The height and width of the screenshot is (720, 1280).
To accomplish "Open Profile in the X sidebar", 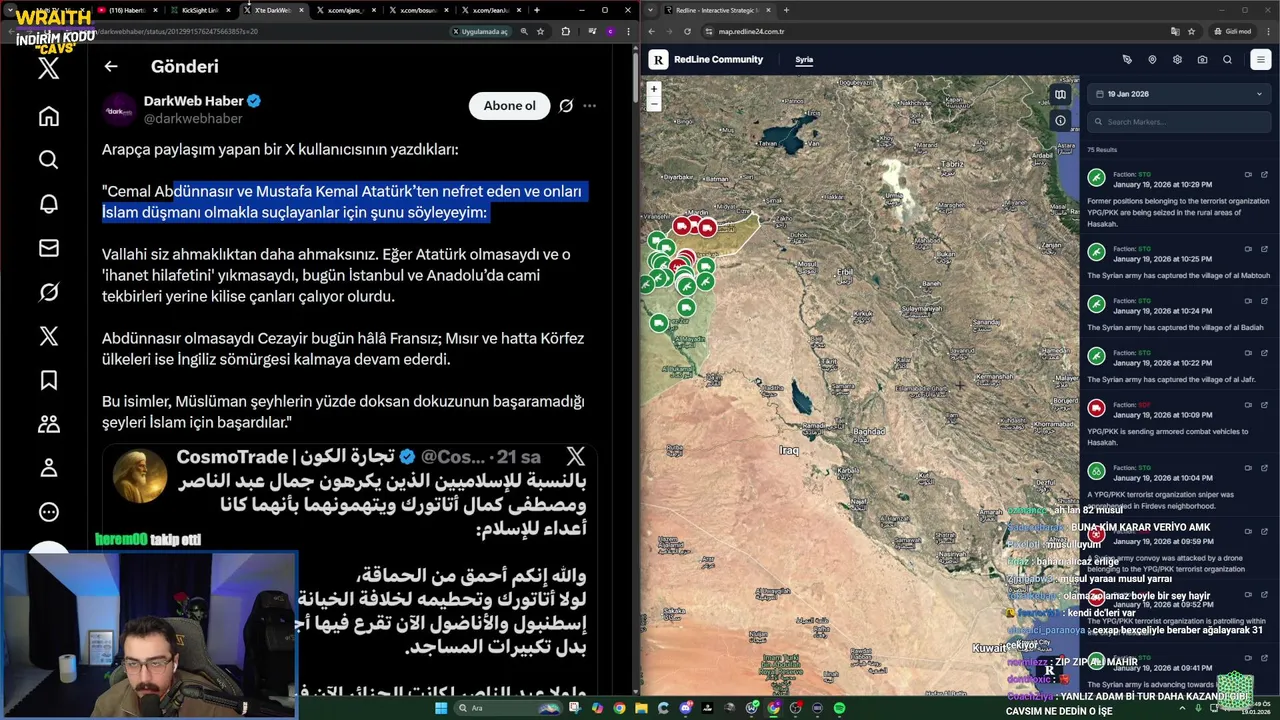I will pyautogui.click(x=49, y=468).
